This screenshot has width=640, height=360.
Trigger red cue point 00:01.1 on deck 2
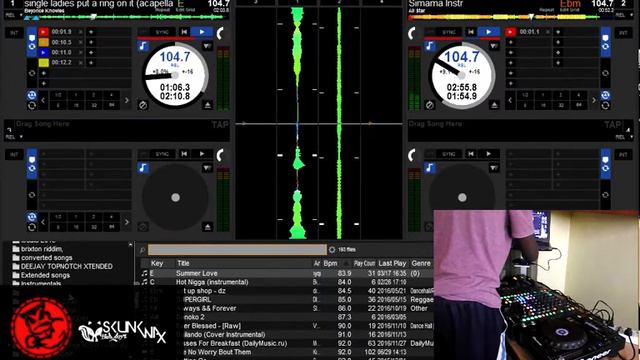(x=510, y=32)
